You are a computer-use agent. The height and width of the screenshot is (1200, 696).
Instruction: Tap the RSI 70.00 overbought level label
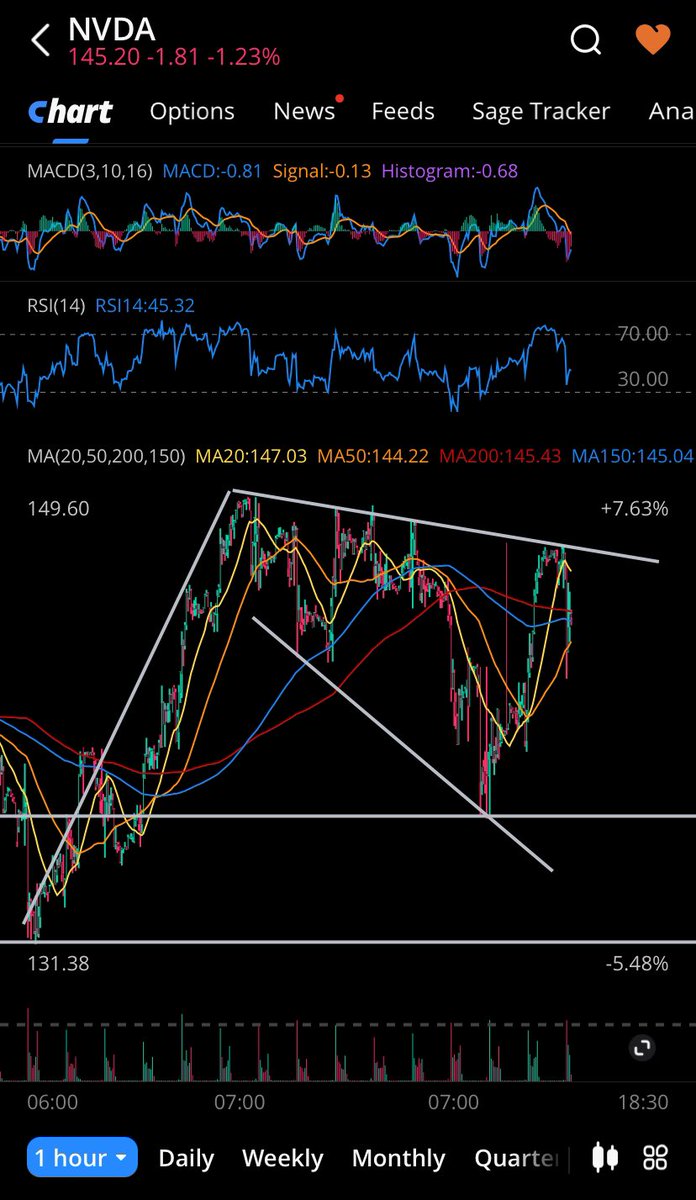point(642,334)
